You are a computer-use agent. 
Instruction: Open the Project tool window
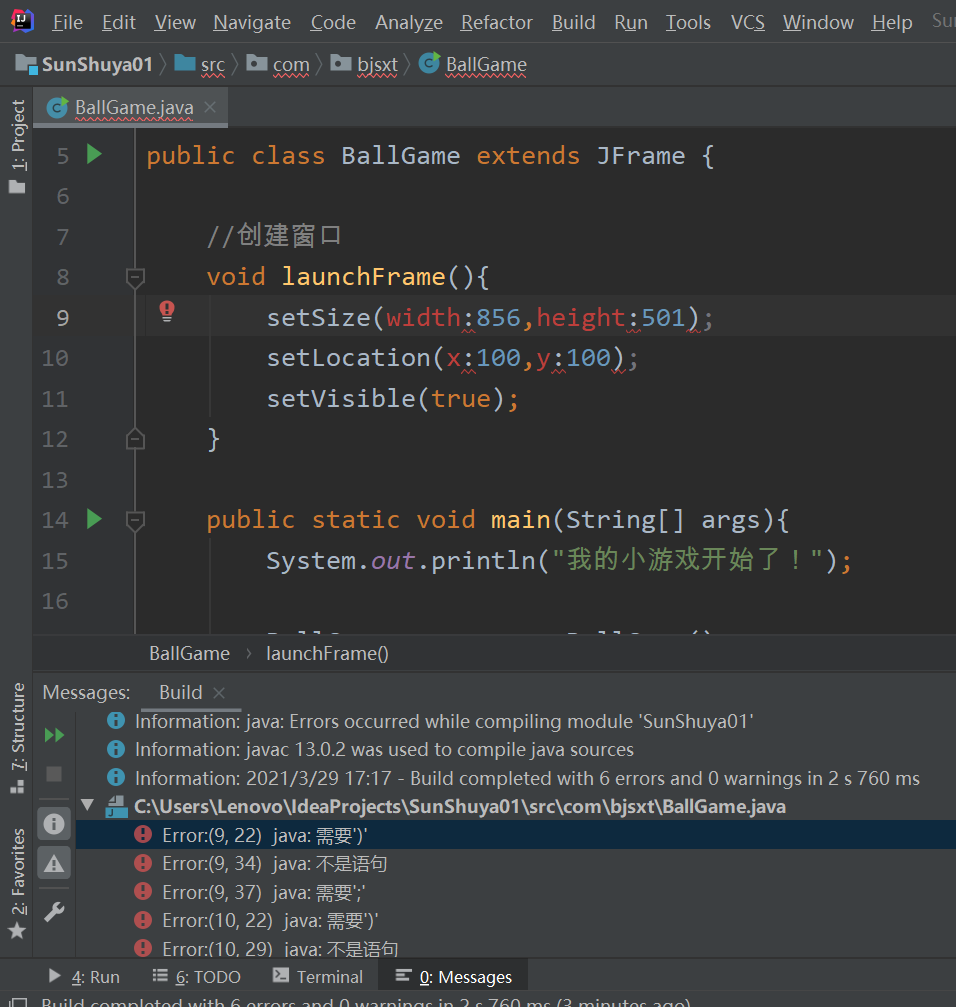[x=17, y=146]
